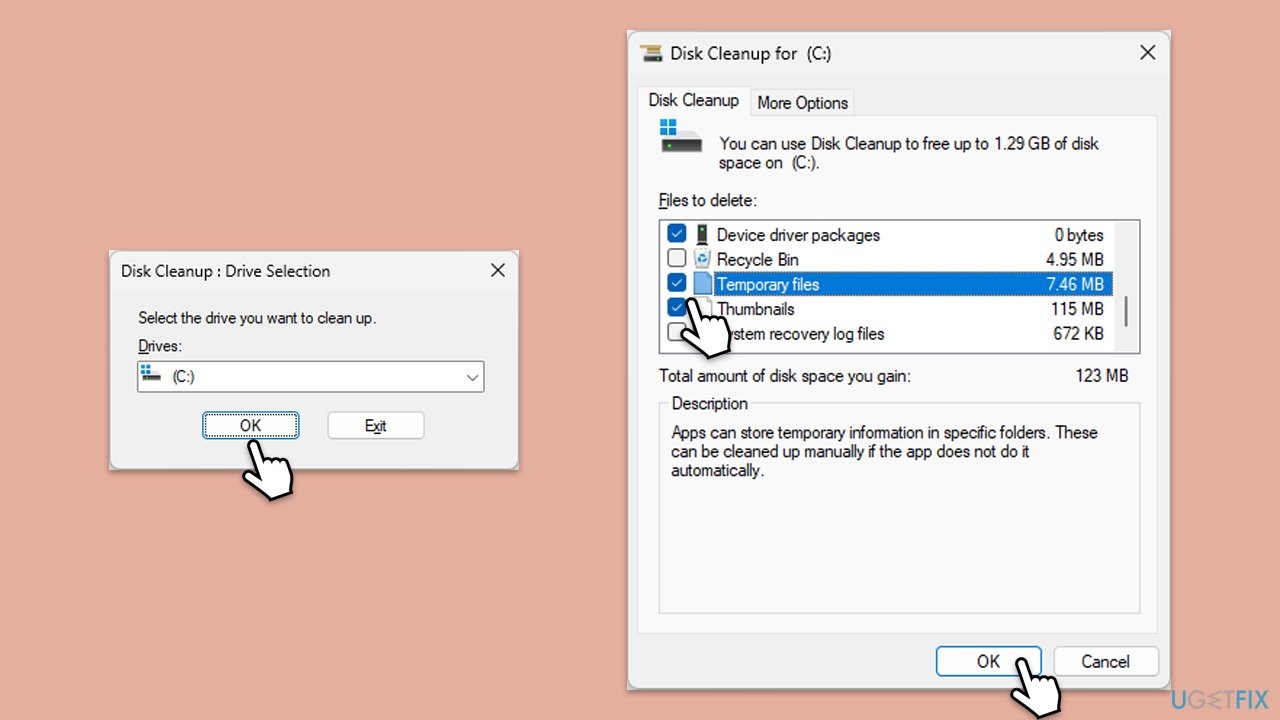Click the 115 MB size value
Image resolution: width=1280 pixels, height=720 pixels.
pyautogui.click(x=1077, y=309)
